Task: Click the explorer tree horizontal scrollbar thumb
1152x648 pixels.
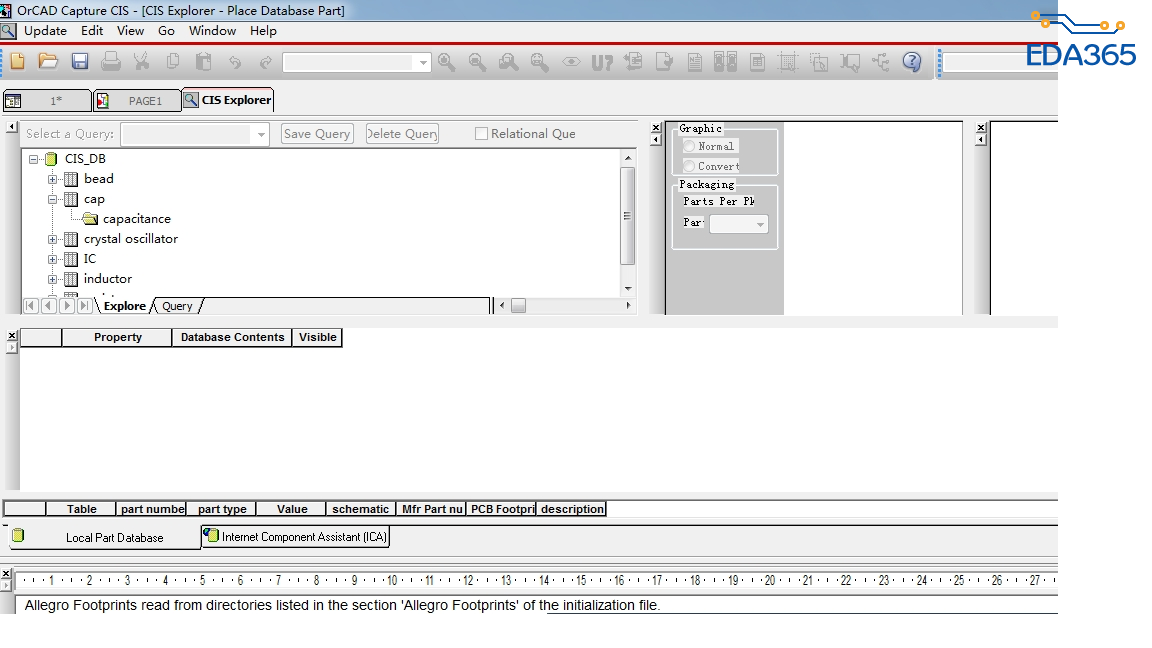Action: [519, 306]
